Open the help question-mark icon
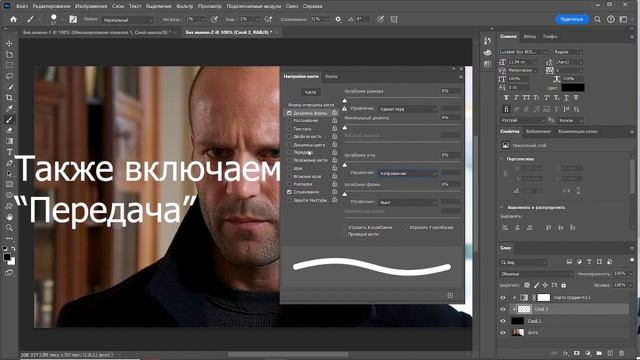Image resolution: width=640 pixels, height=360 pixels. click(x=611, y=19)
